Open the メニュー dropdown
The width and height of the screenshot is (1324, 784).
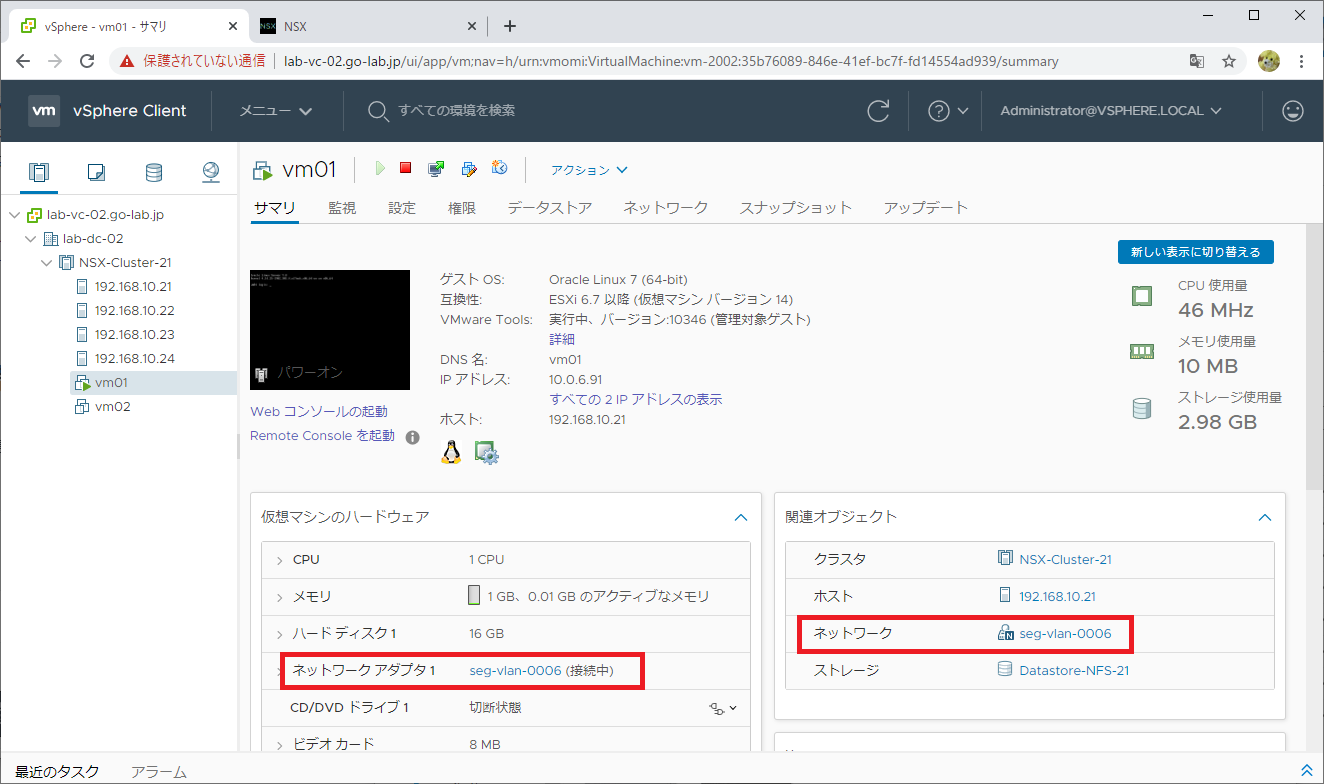coord(276,111)
